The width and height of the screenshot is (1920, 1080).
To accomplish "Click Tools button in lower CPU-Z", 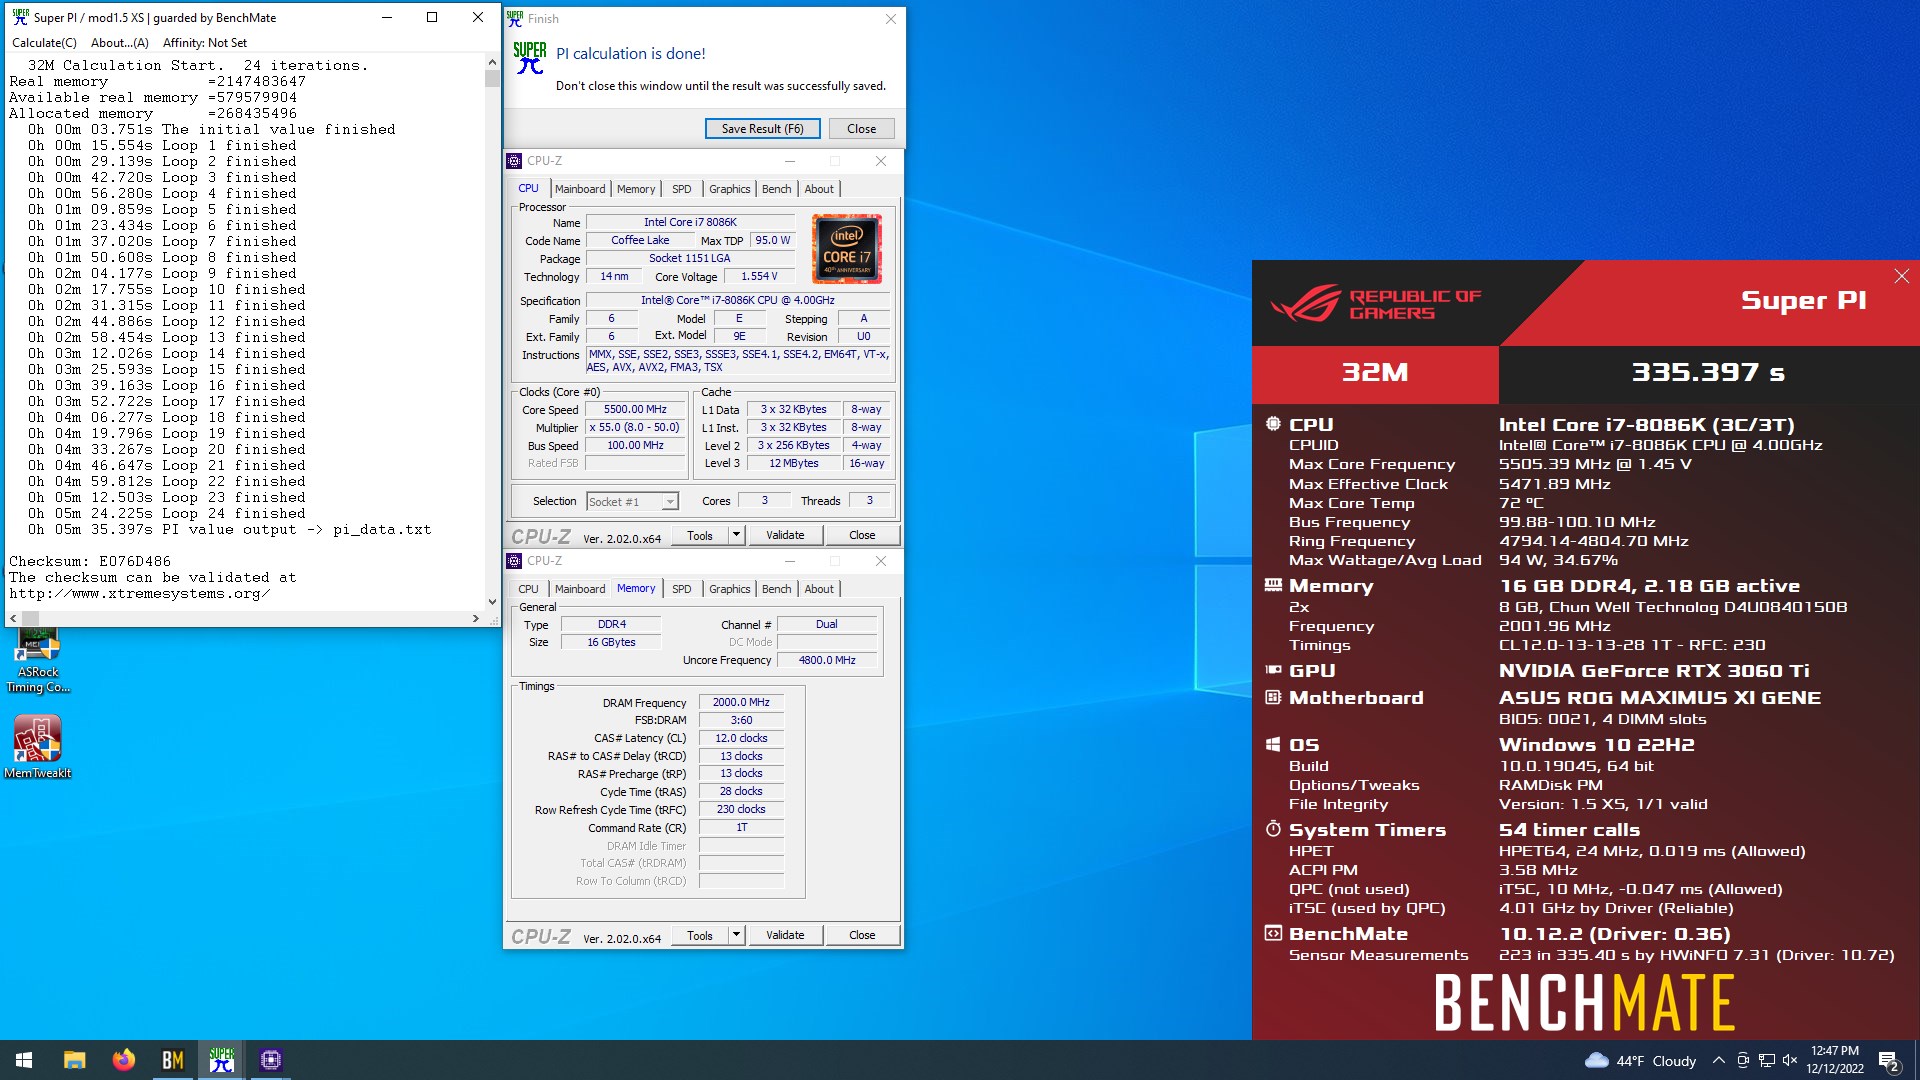I will 700,936.
